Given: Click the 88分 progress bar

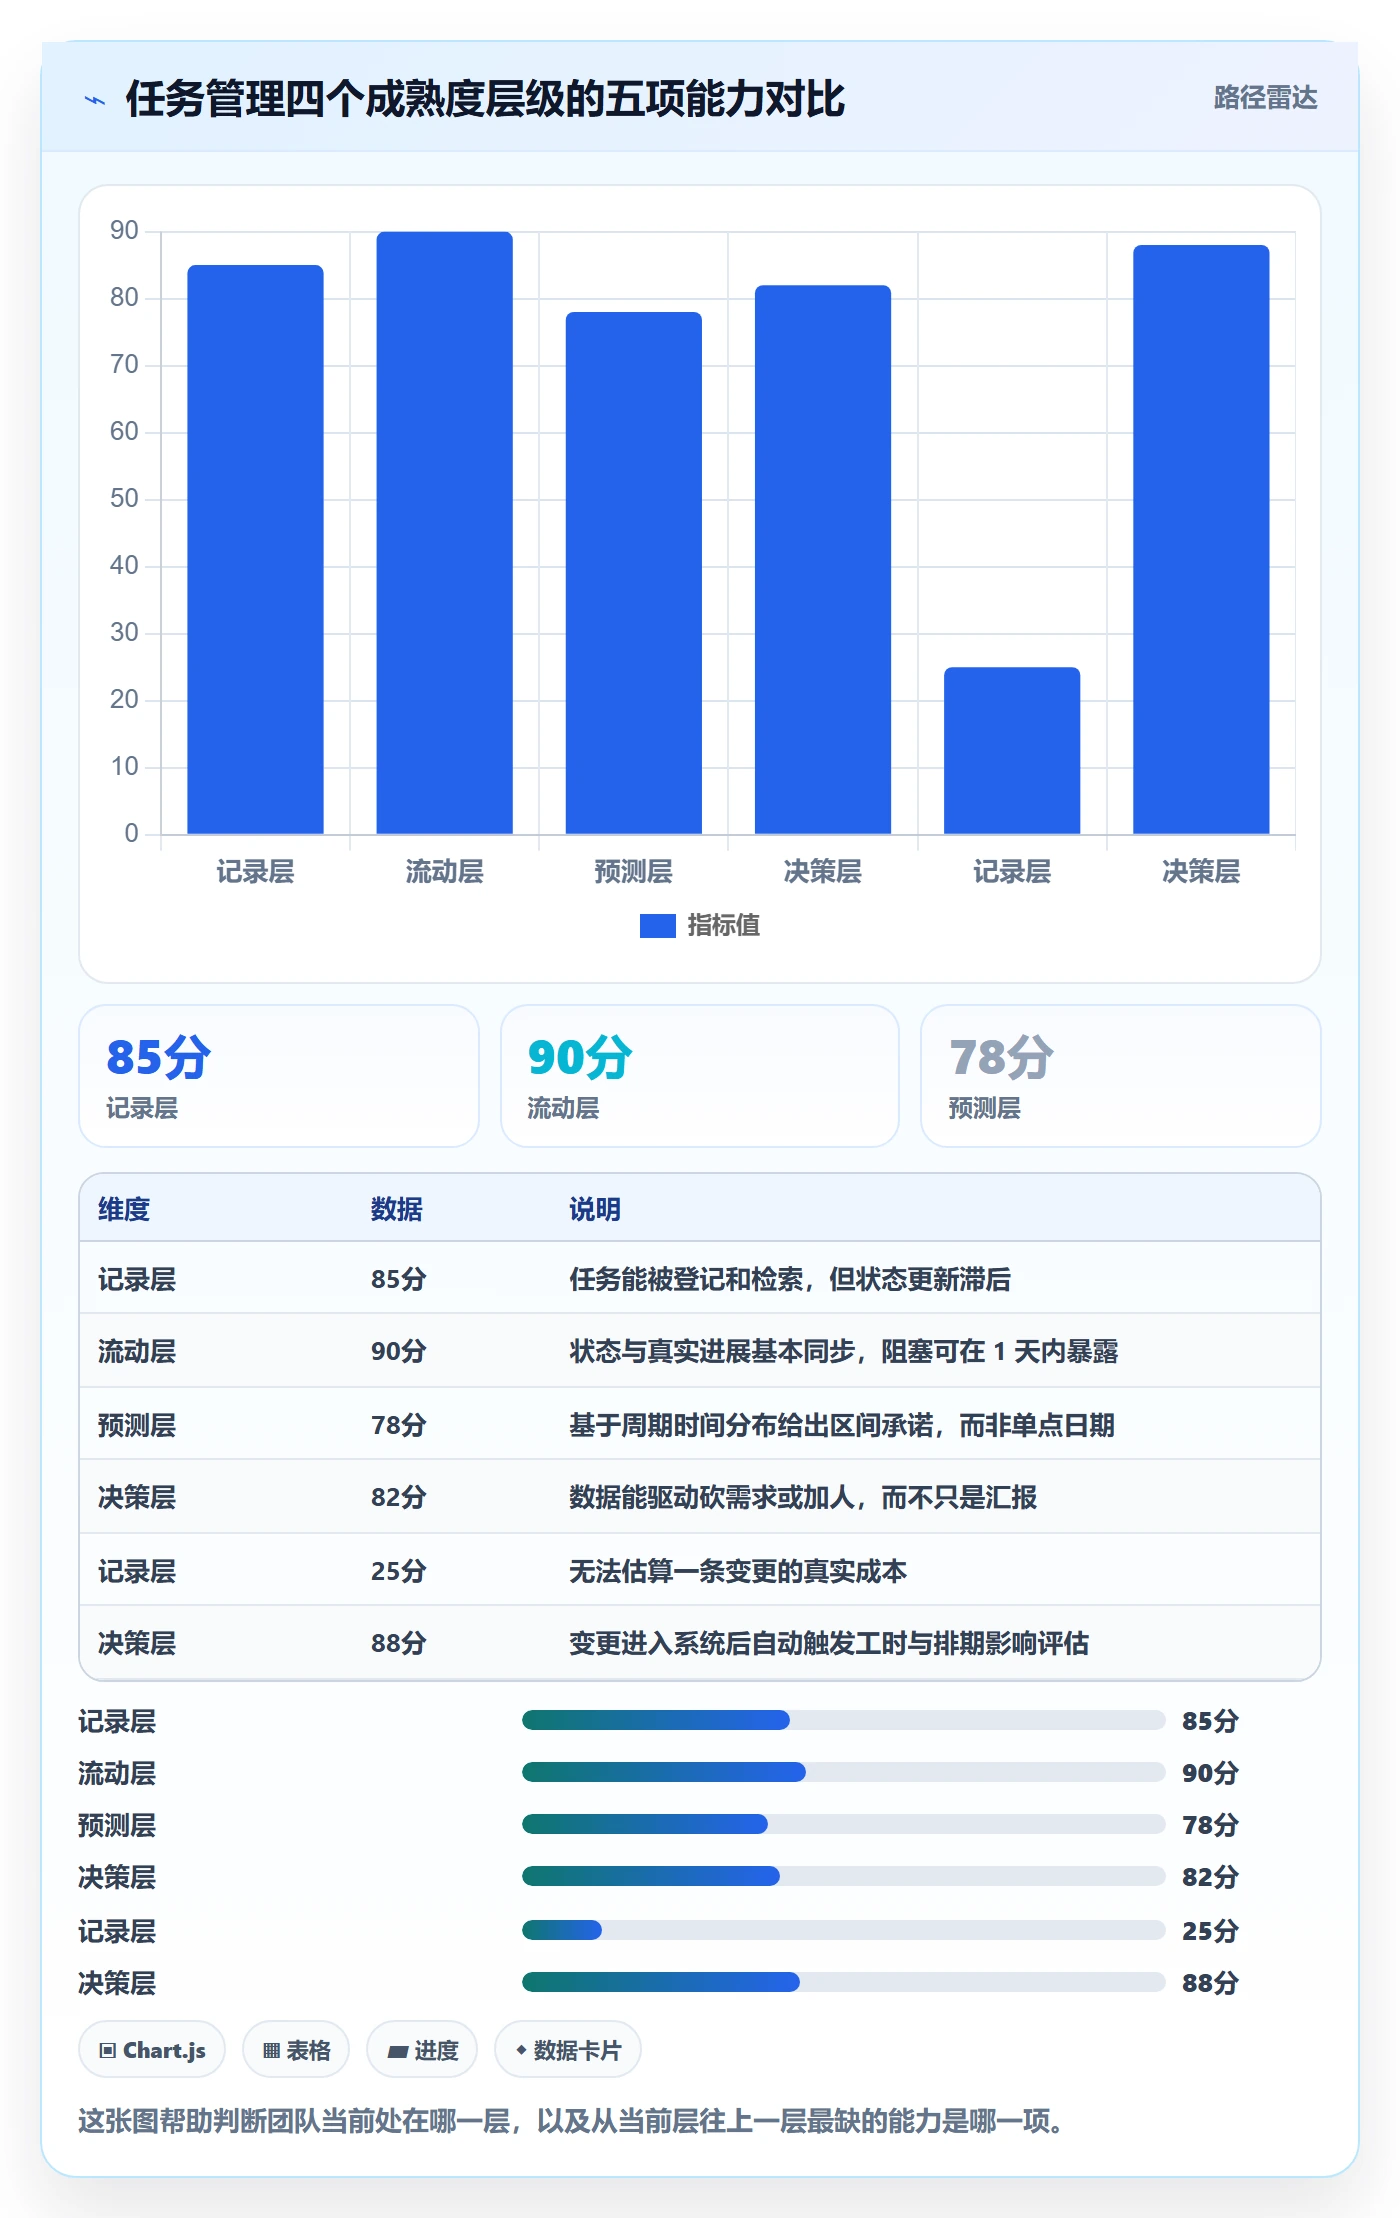Looking at the screenshot, I should pyautogui.click(x=843, y=1982).
